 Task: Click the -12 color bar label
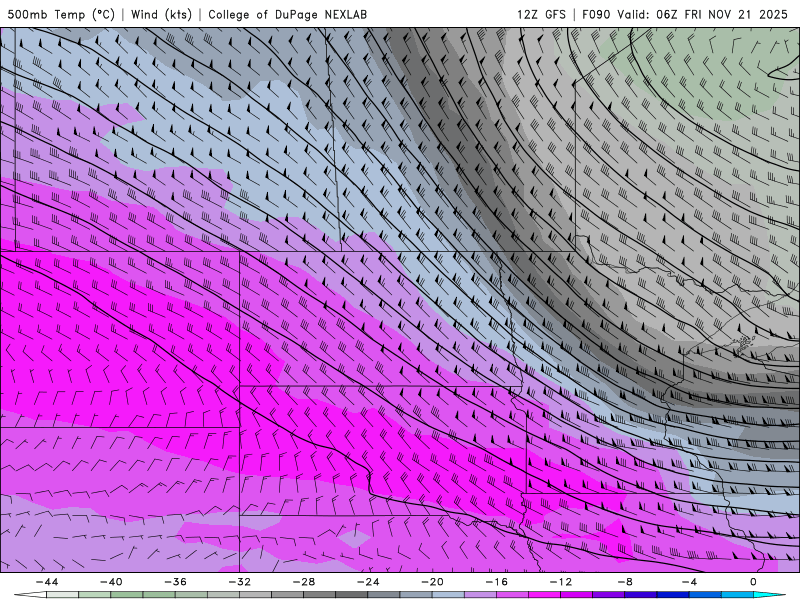(561, 582)
